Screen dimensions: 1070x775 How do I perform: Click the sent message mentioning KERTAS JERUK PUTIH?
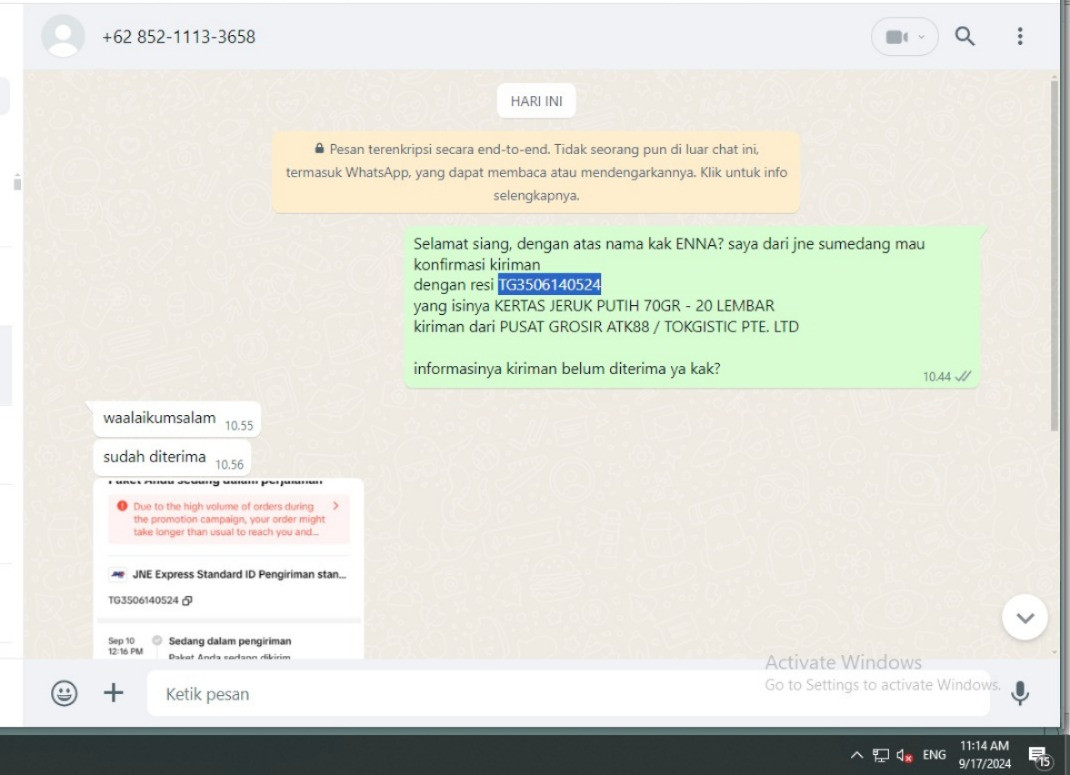(x=692, y=307)
